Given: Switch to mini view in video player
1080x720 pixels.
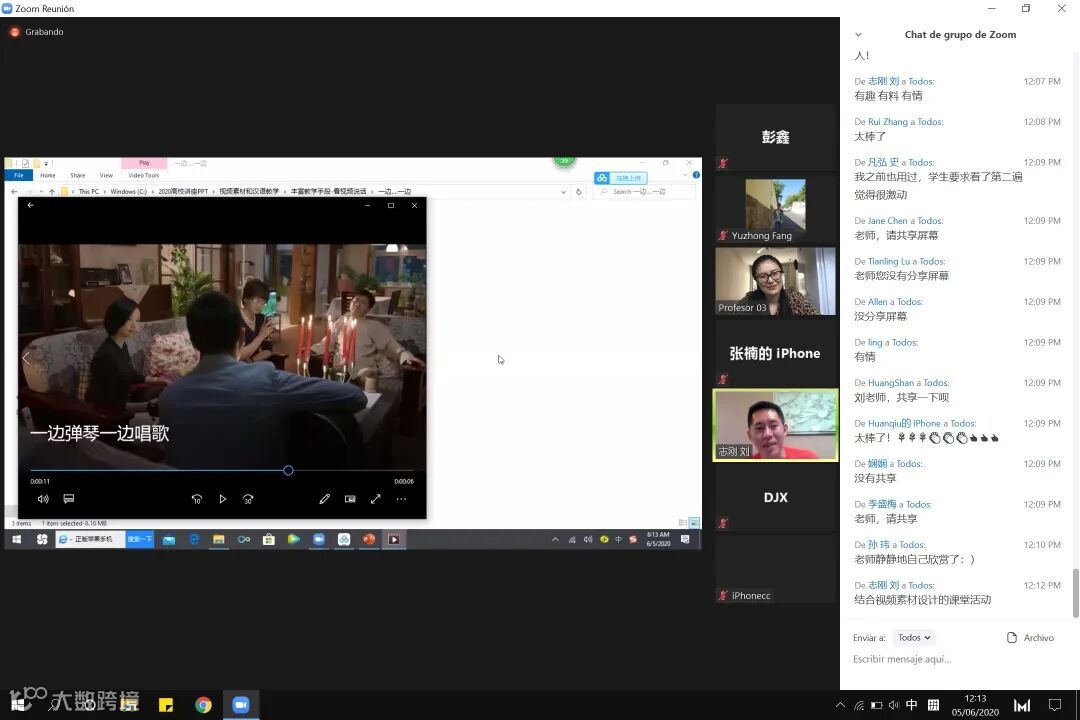Looking at the screenshot, I should pos(350,499).
